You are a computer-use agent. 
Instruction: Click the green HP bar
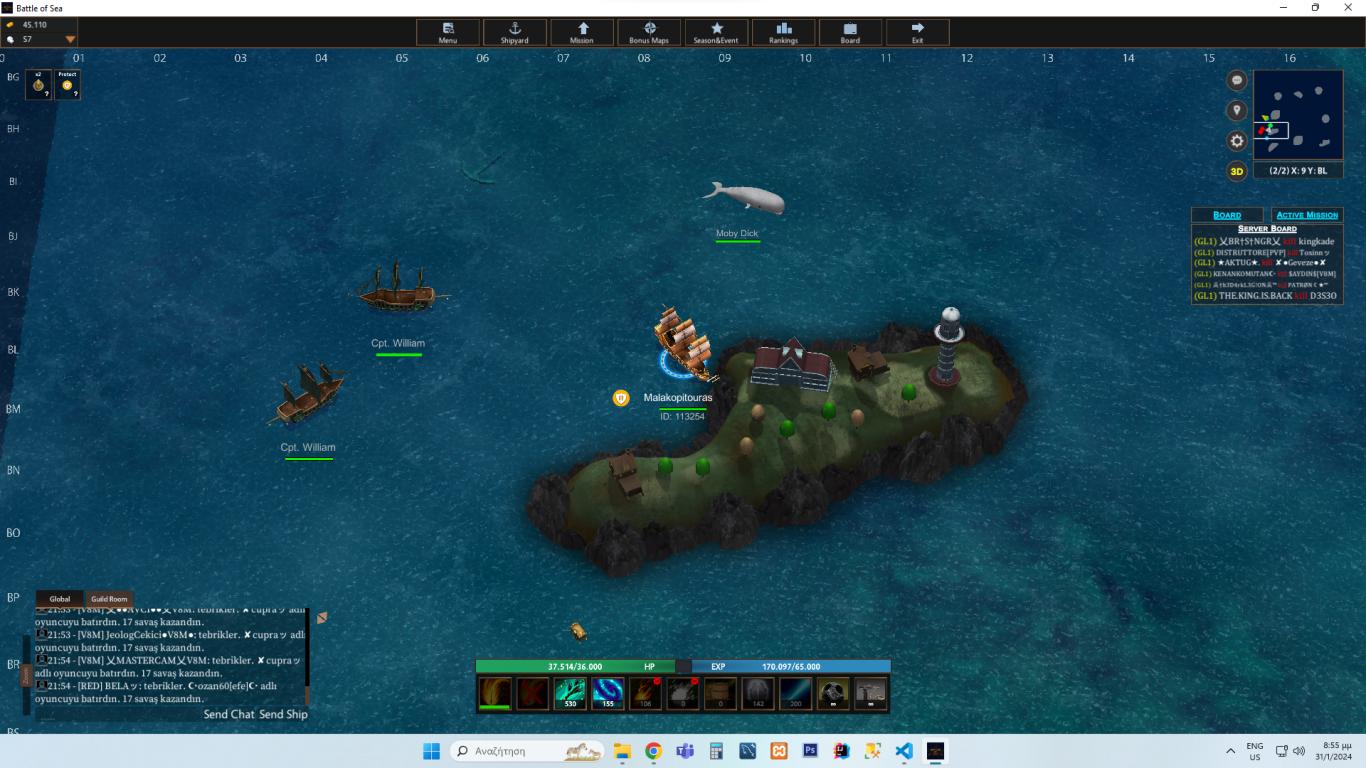point(575,666)
